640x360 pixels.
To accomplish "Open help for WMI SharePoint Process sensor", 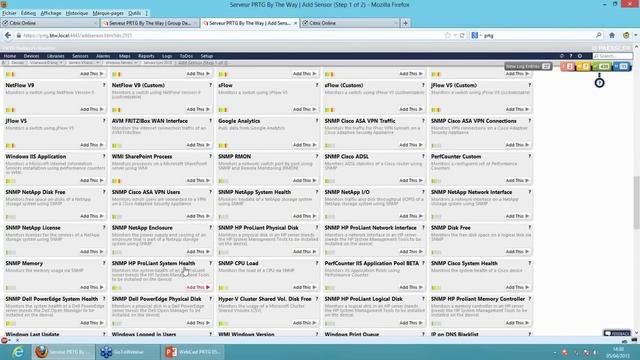I will [211, 156].
